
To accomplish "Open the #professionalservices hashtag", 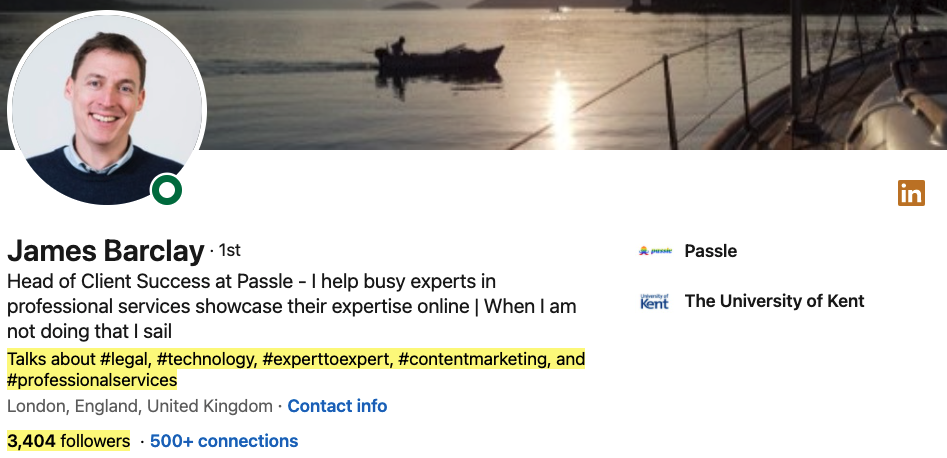I will point(92,381).
